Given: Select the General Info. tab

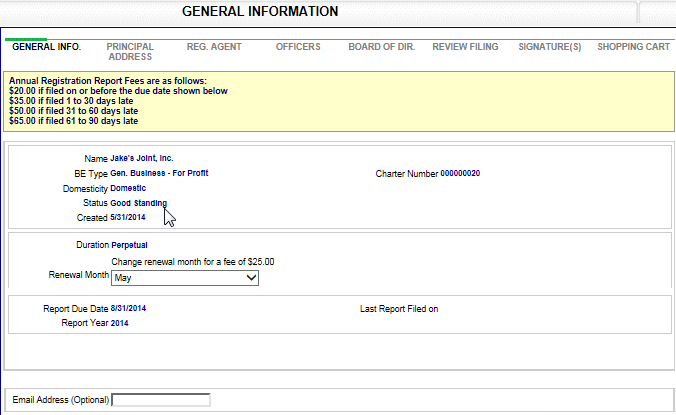Looking at the screenshot, I should pyautogui.click(x=45, y=46).
